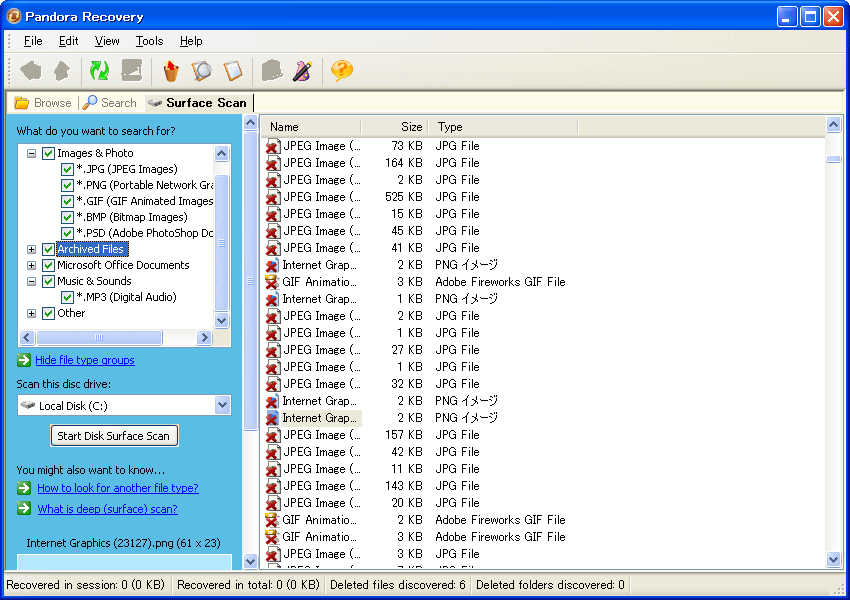Screen dimensions: 850x600
Task: Sort file list by Name column
Action: click(x=311, y=127)
